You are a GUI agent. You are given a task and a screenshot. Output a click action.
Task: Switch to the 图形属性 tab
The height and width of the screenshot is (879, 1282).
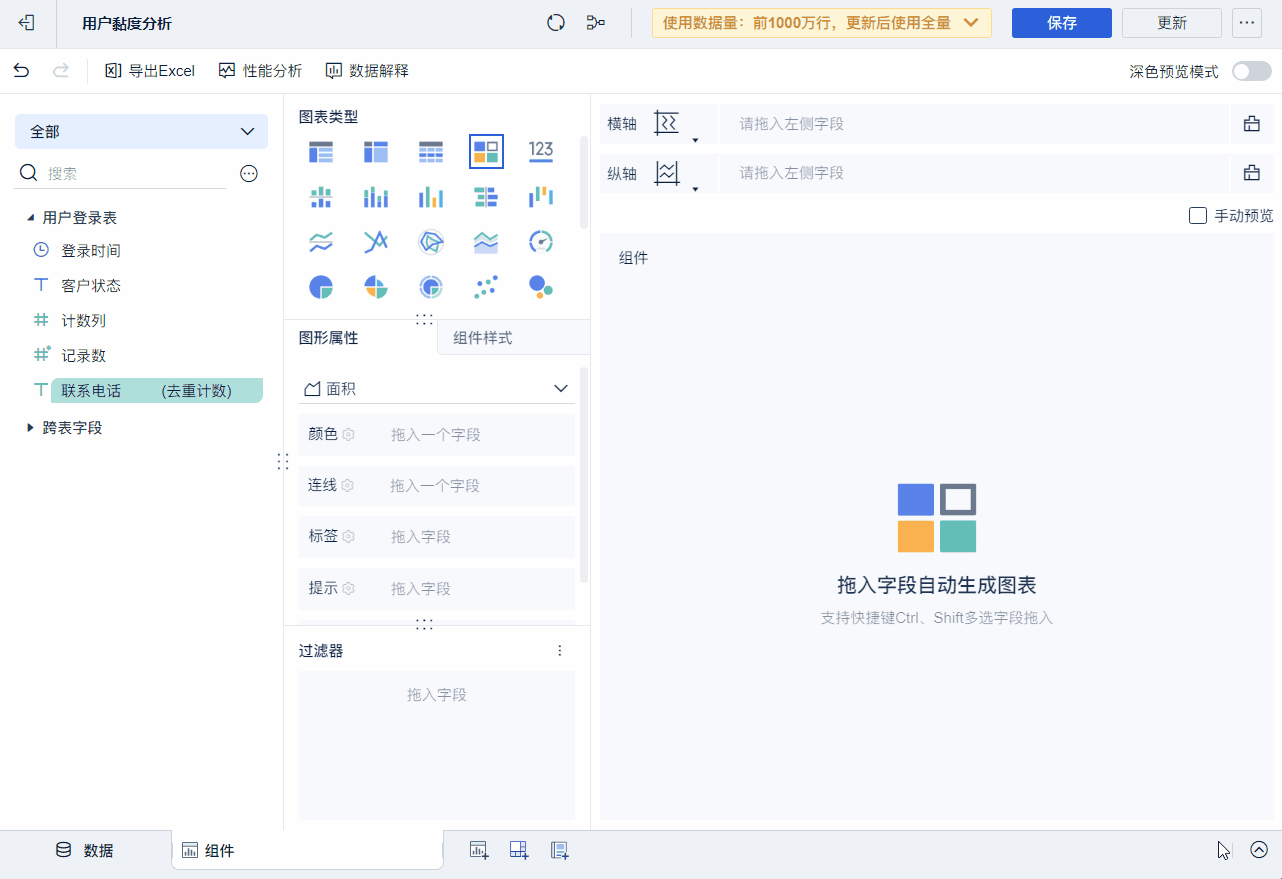(x=329, y=338)
